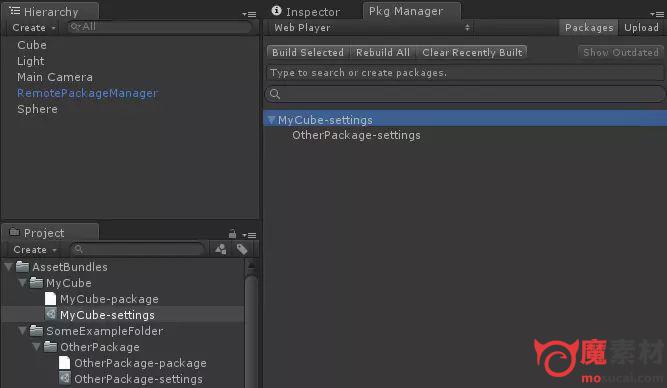The image size is (667, 388).
Task: Switch to the Inspector tab
Action: tap(306, 11)
